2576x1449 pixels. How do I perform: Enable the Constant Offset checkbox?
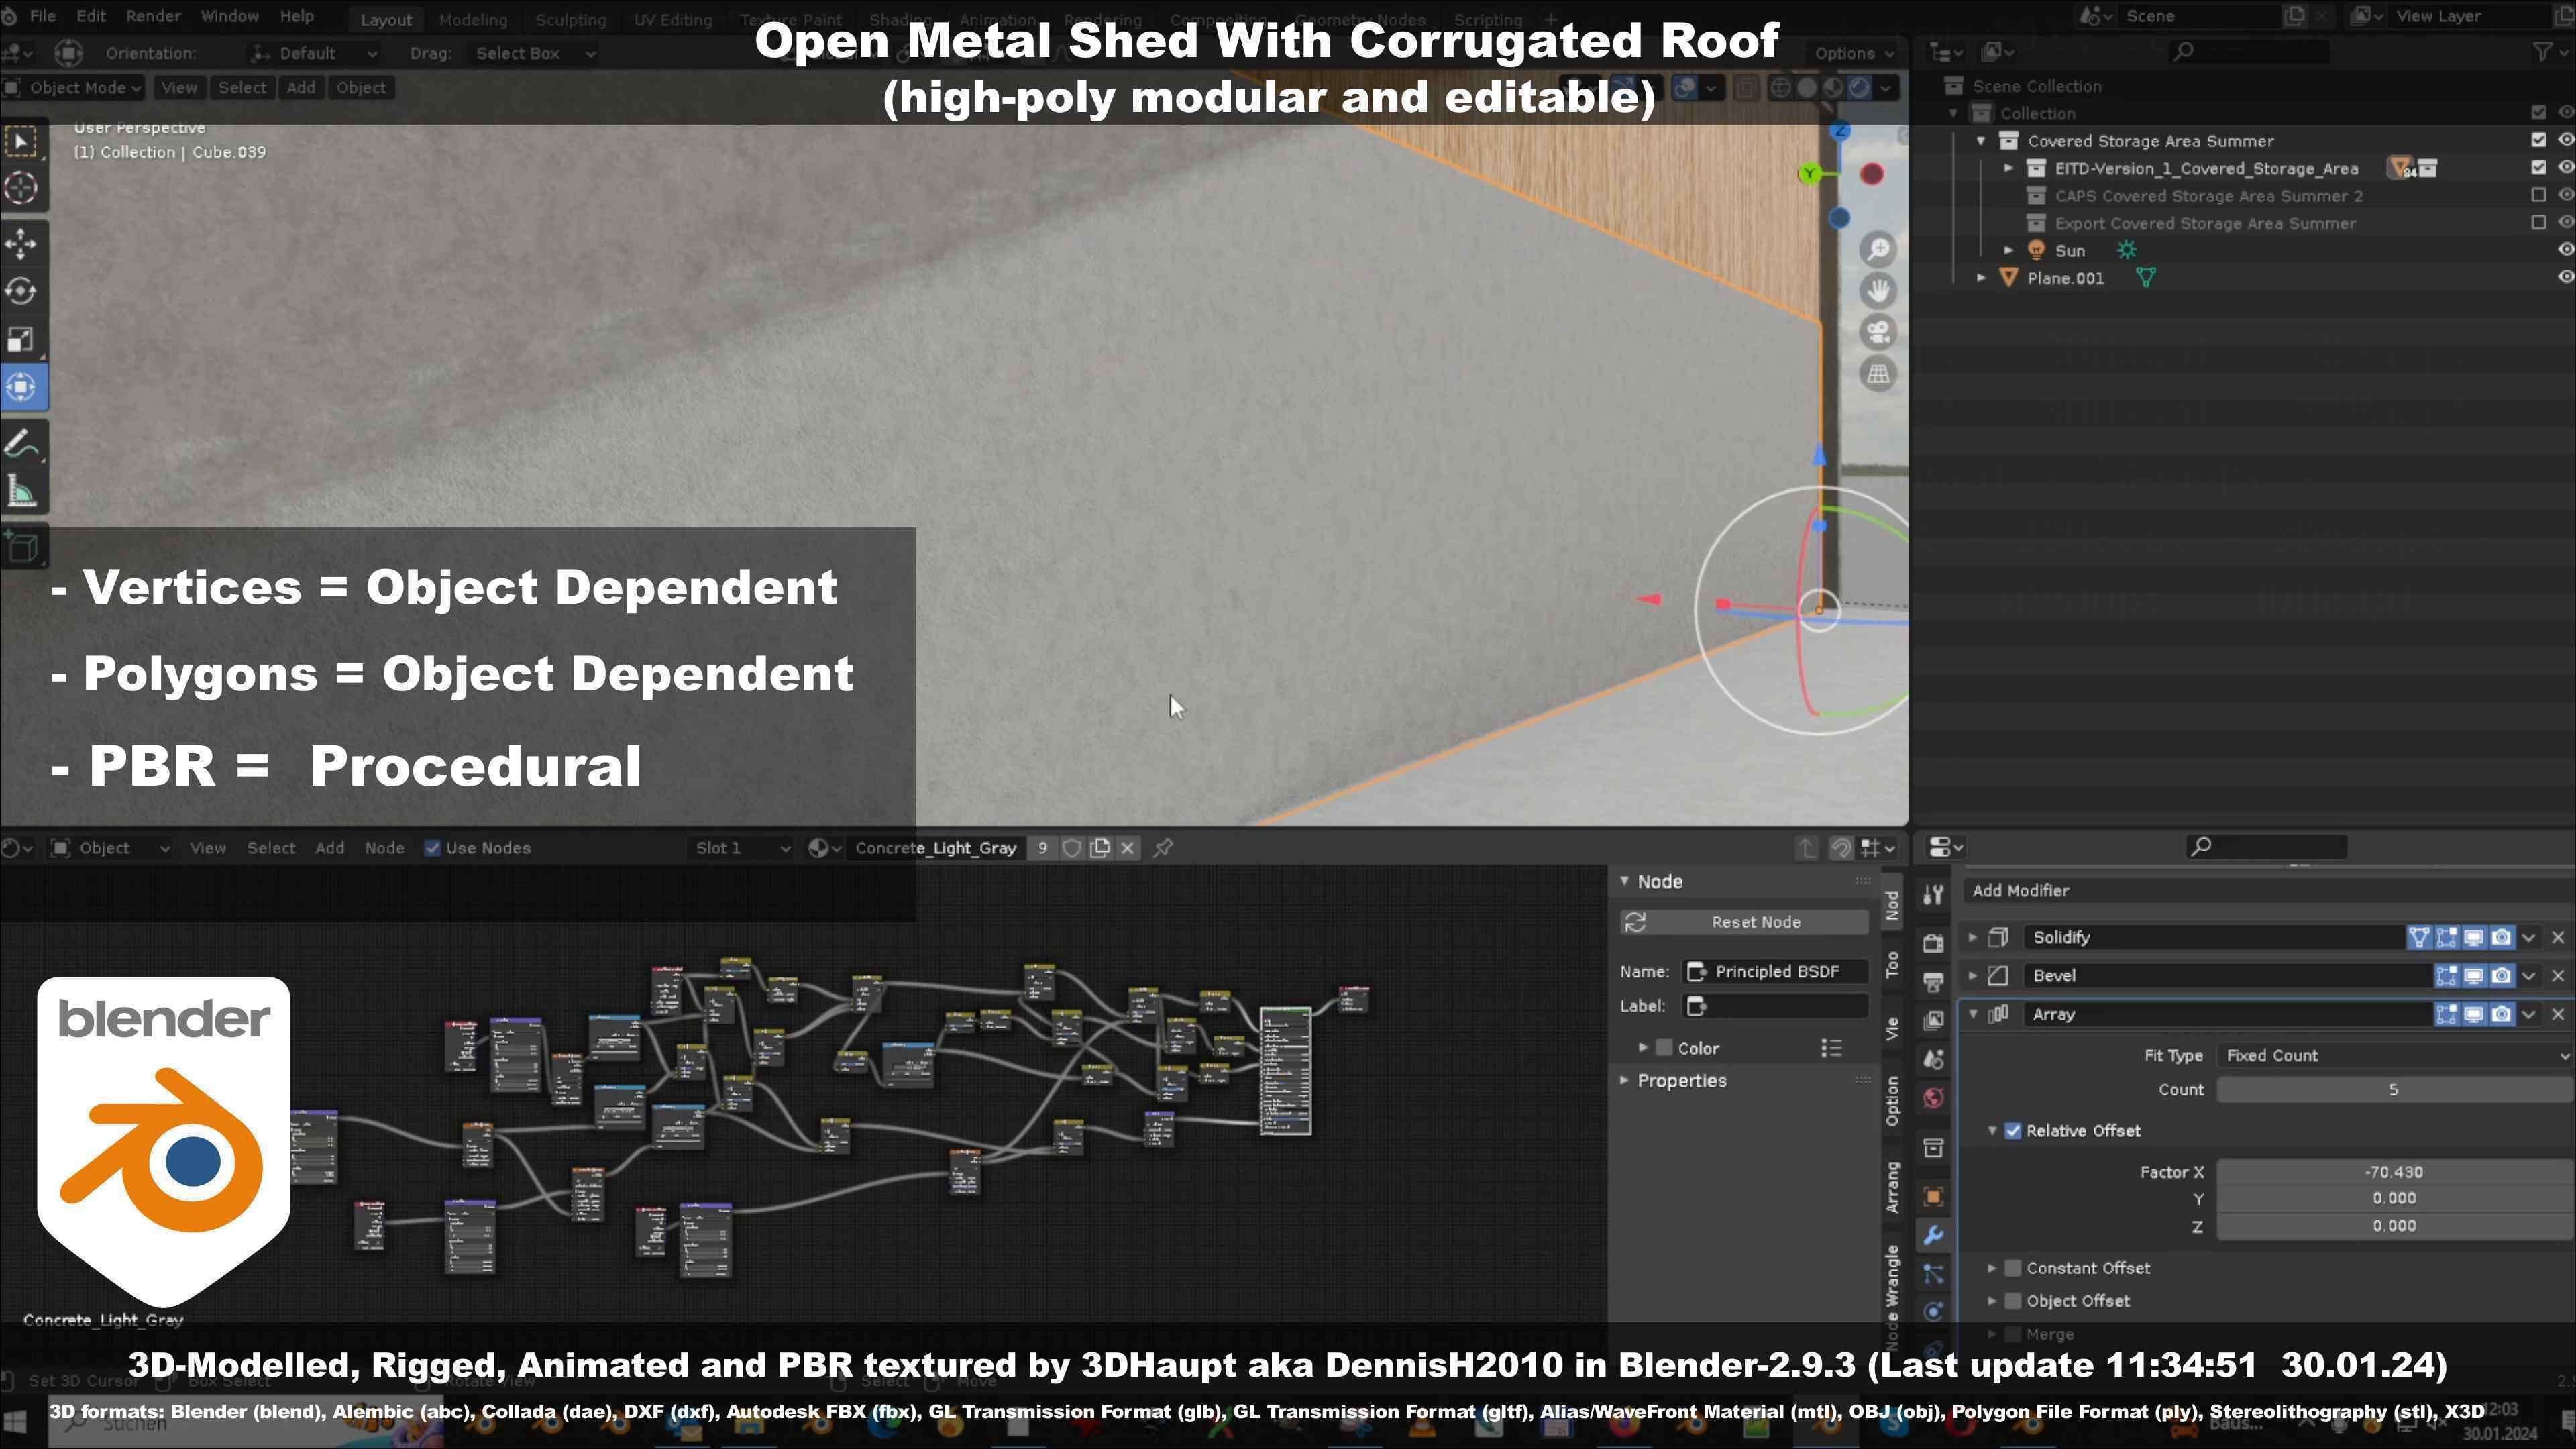[x=2013, y=1268]
